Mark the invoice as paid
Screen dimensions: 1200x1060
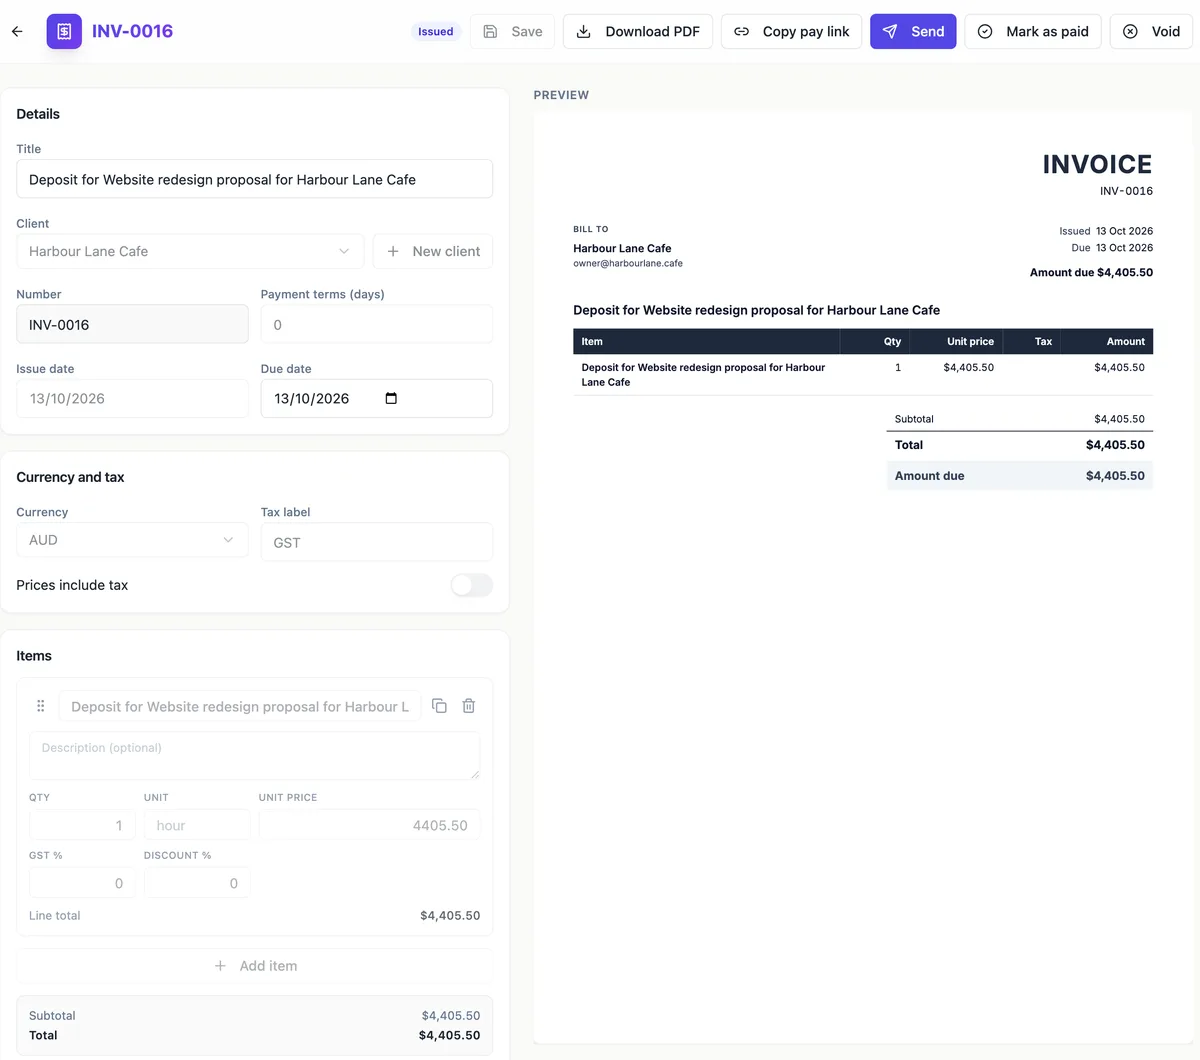click(1033, 31)
